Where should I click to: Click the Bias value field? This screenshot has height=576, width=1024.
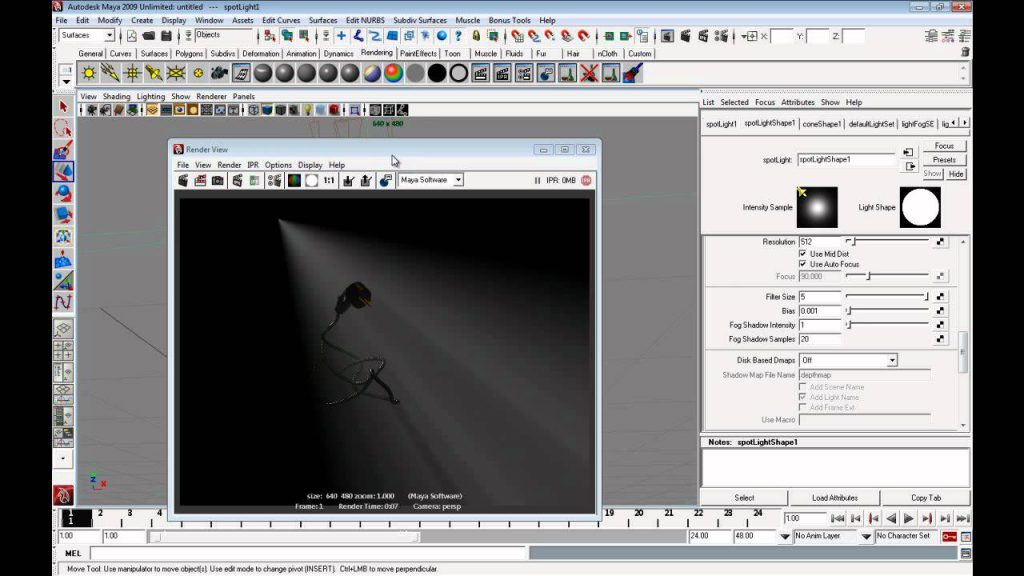point(820,311)
